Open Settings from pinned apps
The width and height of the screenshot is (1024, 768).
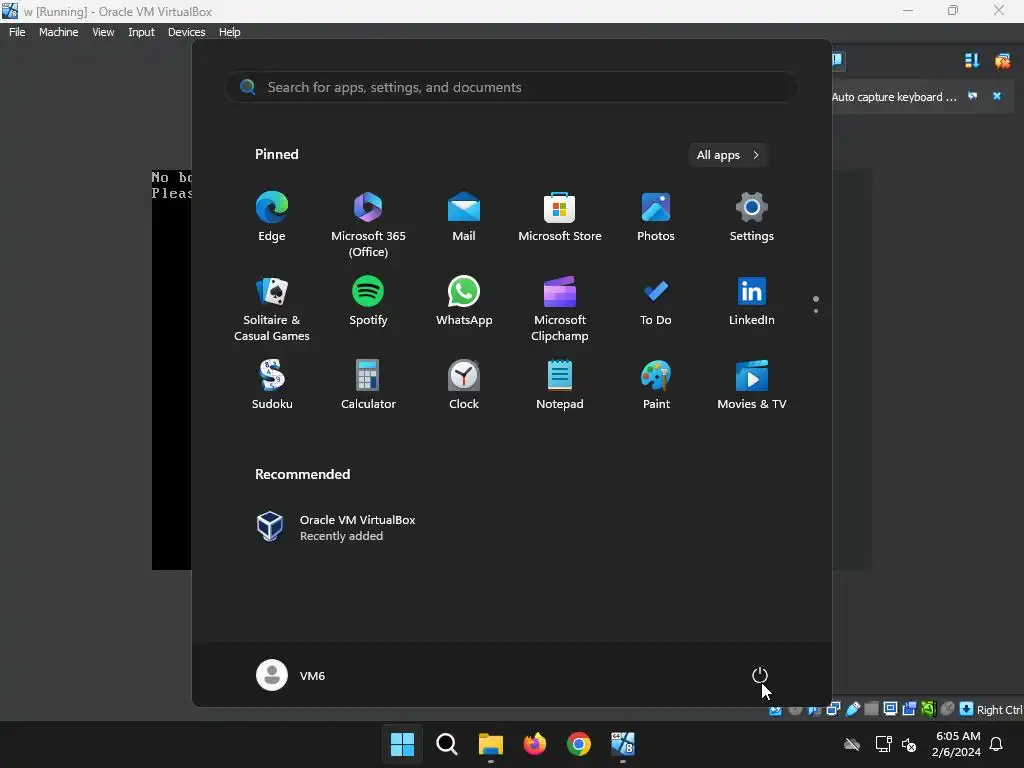pos(752,217)
